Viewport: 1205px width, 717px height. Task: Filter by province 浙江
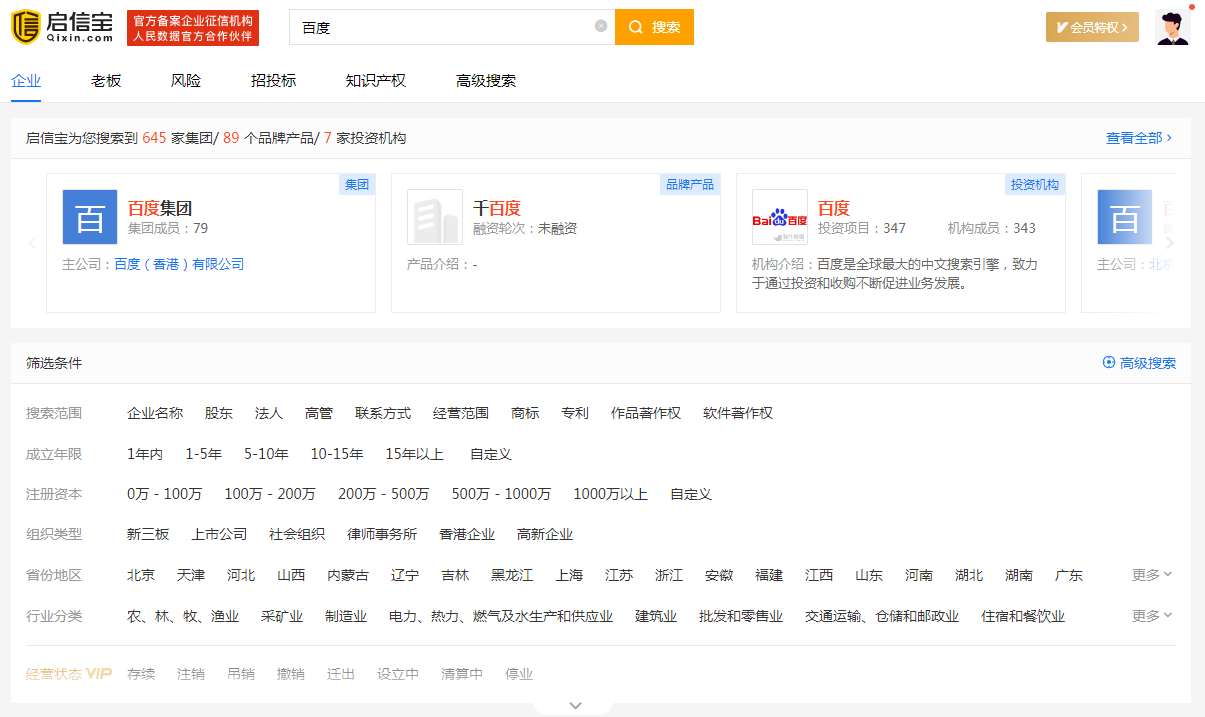669,575
